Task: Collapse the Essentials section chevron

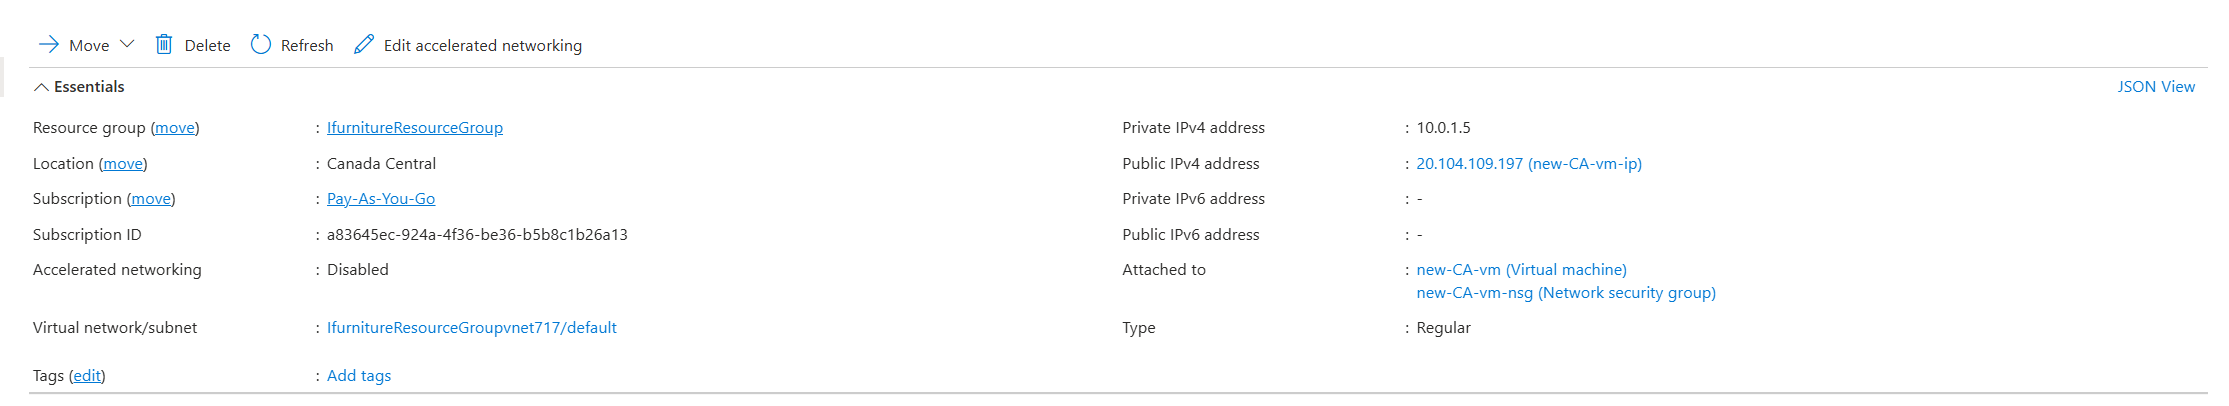Action: click(x=41, y=87)
